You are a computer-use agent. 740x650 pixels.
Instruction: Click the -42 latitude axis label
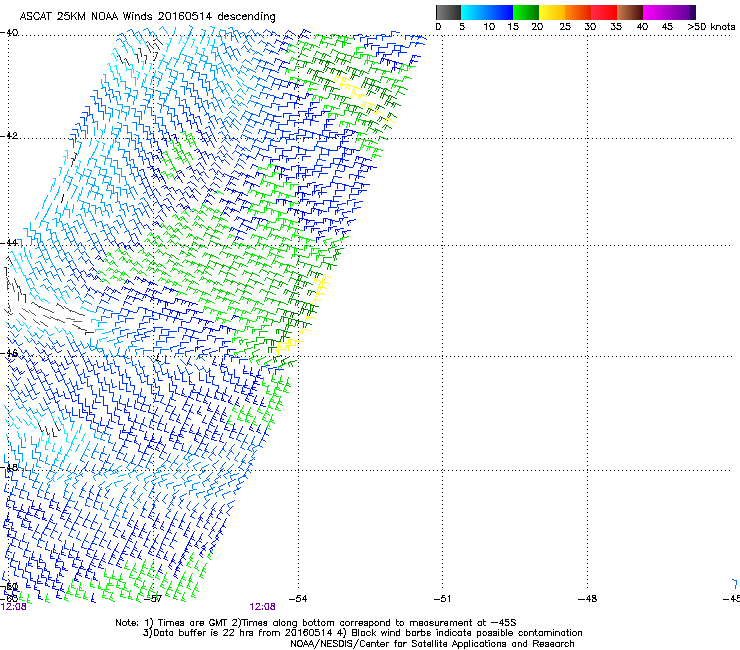(x=9, y=135)
